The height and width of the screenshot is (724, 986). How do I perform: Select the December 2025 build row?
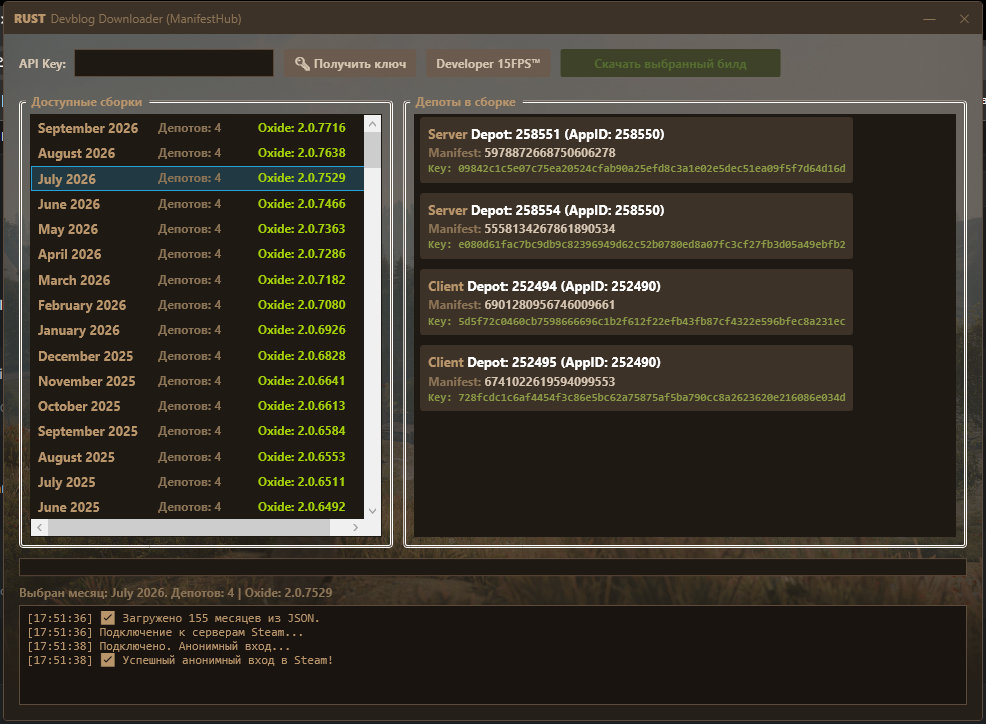197,356
